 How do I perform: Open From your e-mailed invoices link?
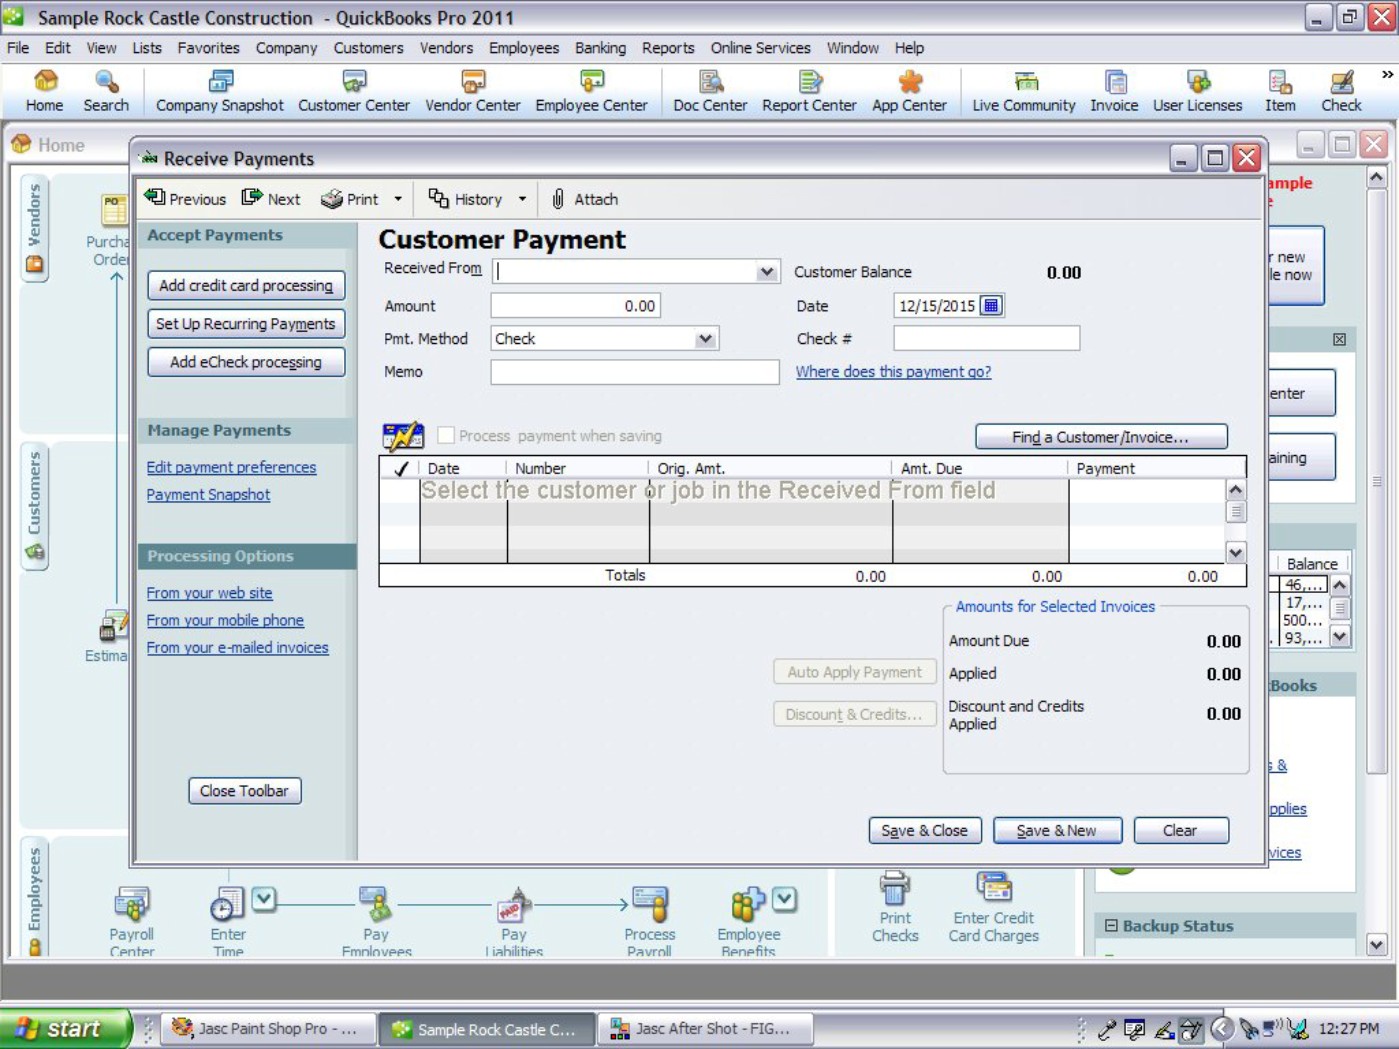(237, 648)
